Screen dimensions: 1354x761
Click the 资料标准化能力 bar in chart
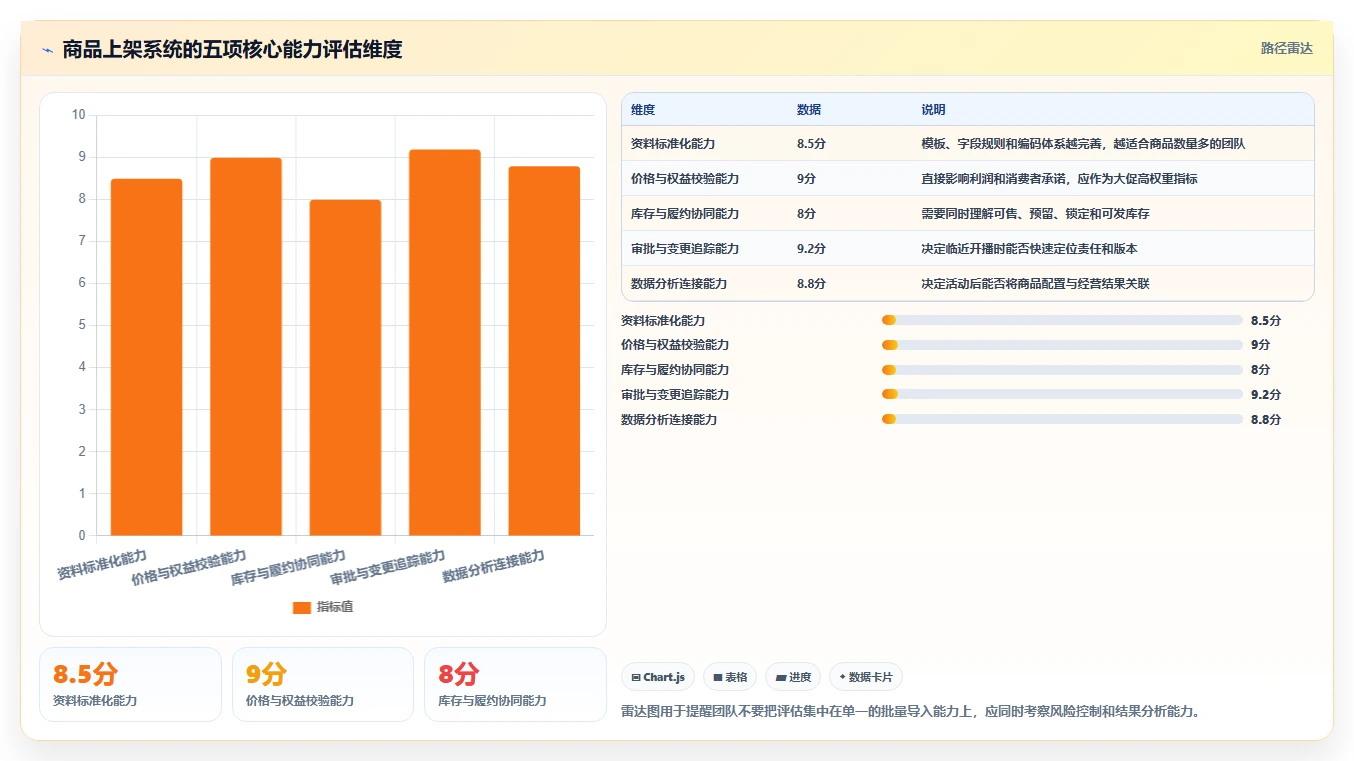[x=146, y=357]
